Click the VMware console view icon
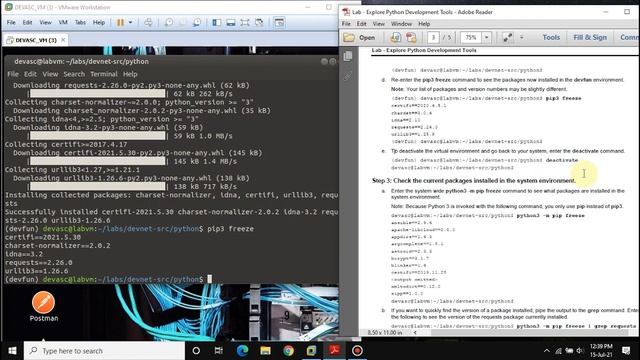 point(279,23)
